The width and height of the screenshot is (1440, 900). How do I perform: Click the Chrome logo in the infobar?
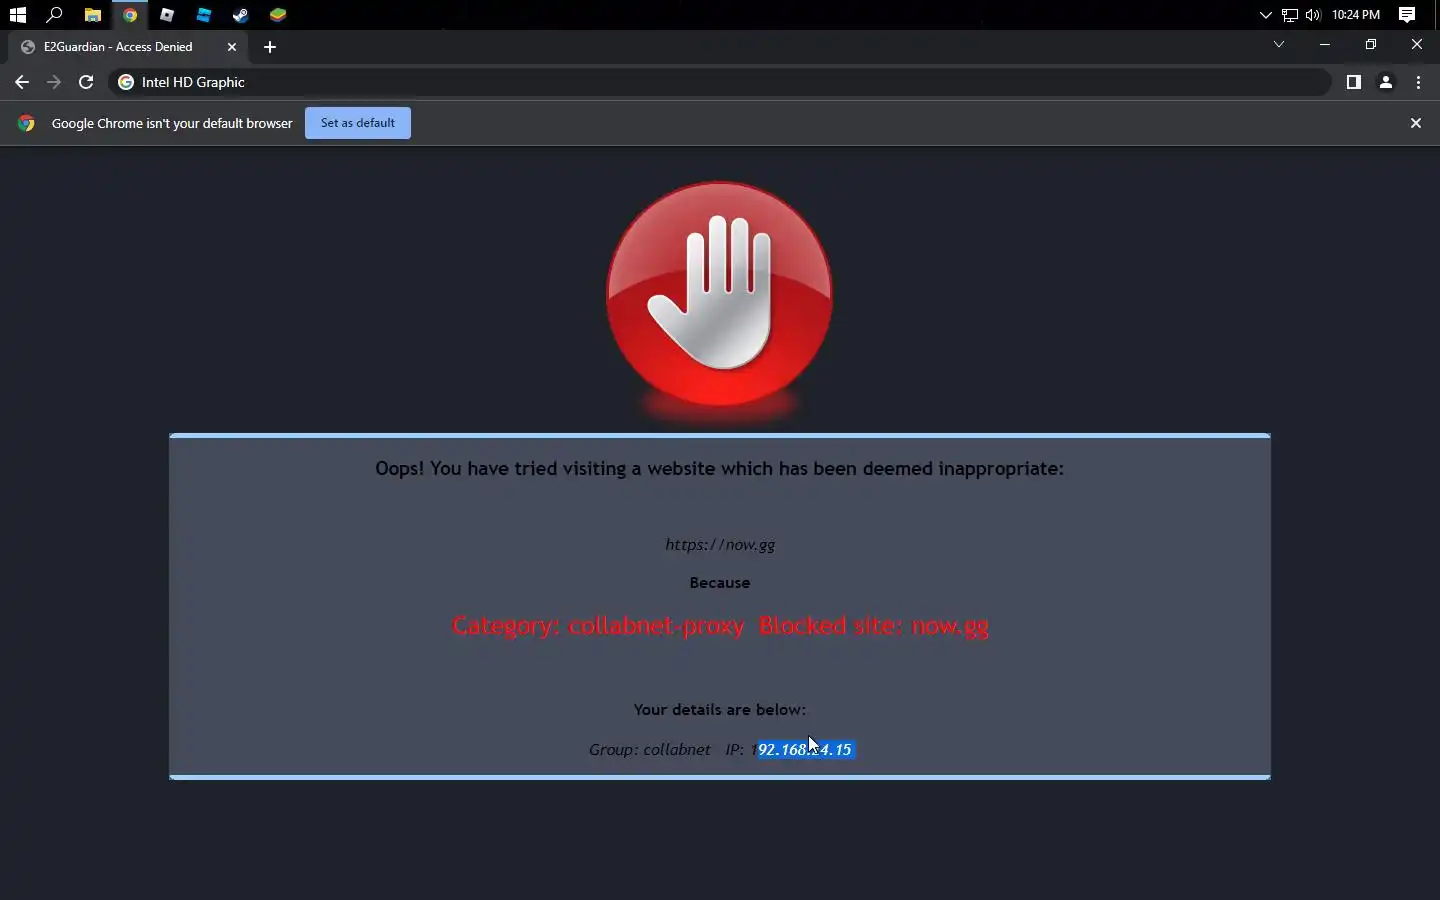click(26, 123)
